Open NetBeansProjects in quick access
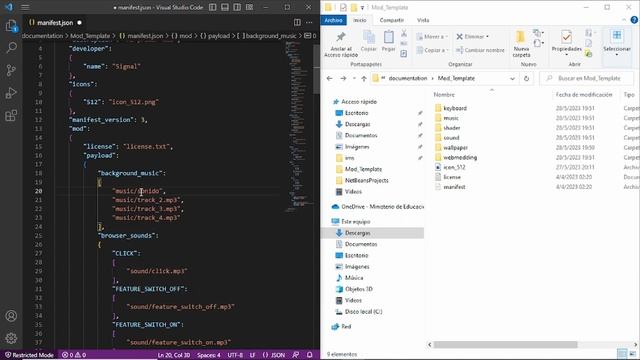This screenshot has height=360, width=640. [367, 180]
